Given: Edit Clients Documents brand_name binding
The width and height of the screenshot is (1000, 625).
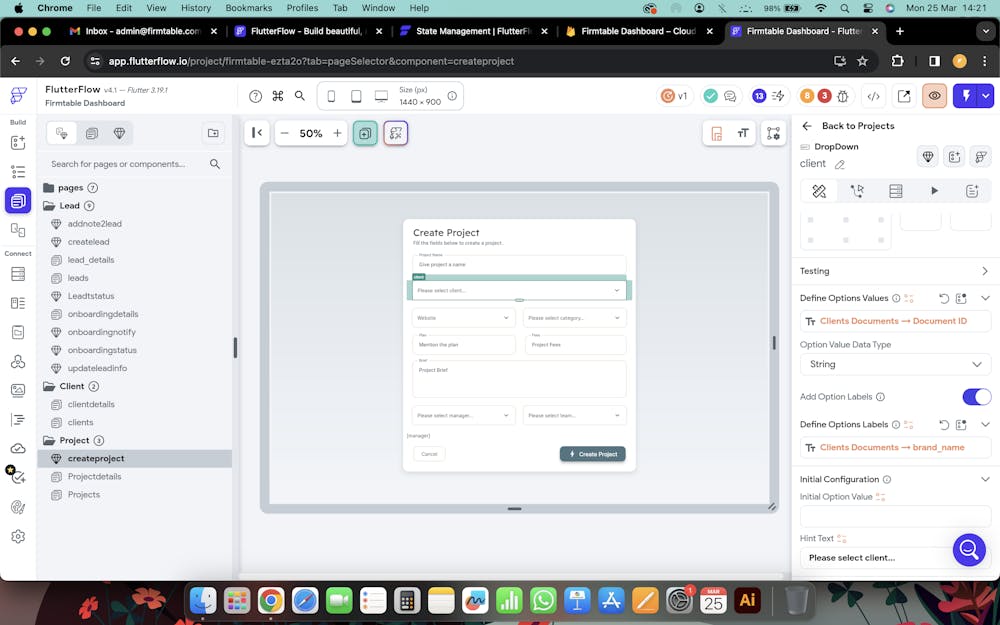Looking at the screenshot, I should click(895, 447).
